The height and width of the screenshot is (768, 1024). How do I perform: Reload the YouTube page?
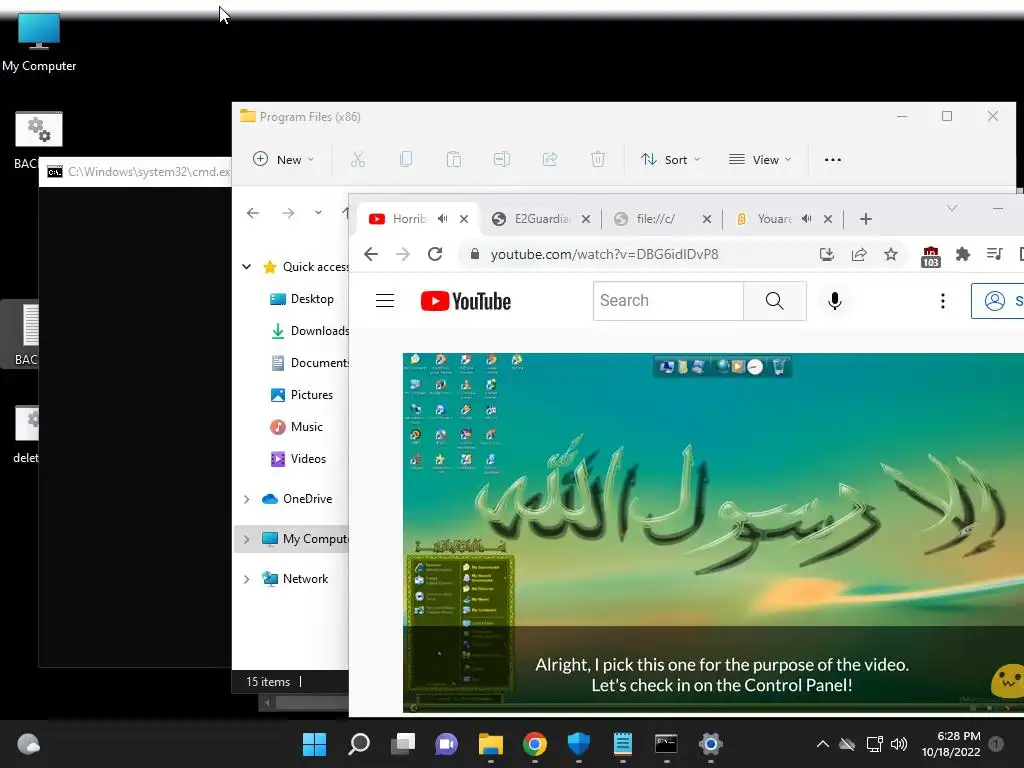[435, 254]
